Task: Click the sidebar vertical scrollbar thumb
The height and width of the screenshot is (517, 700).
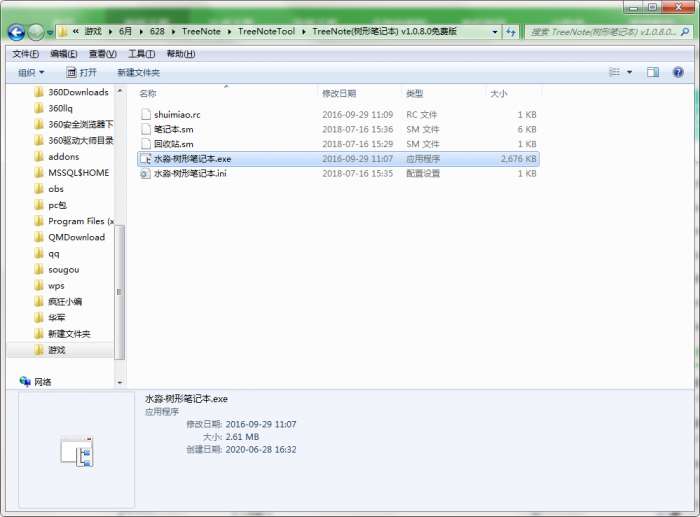Action: tap(119, 292)
